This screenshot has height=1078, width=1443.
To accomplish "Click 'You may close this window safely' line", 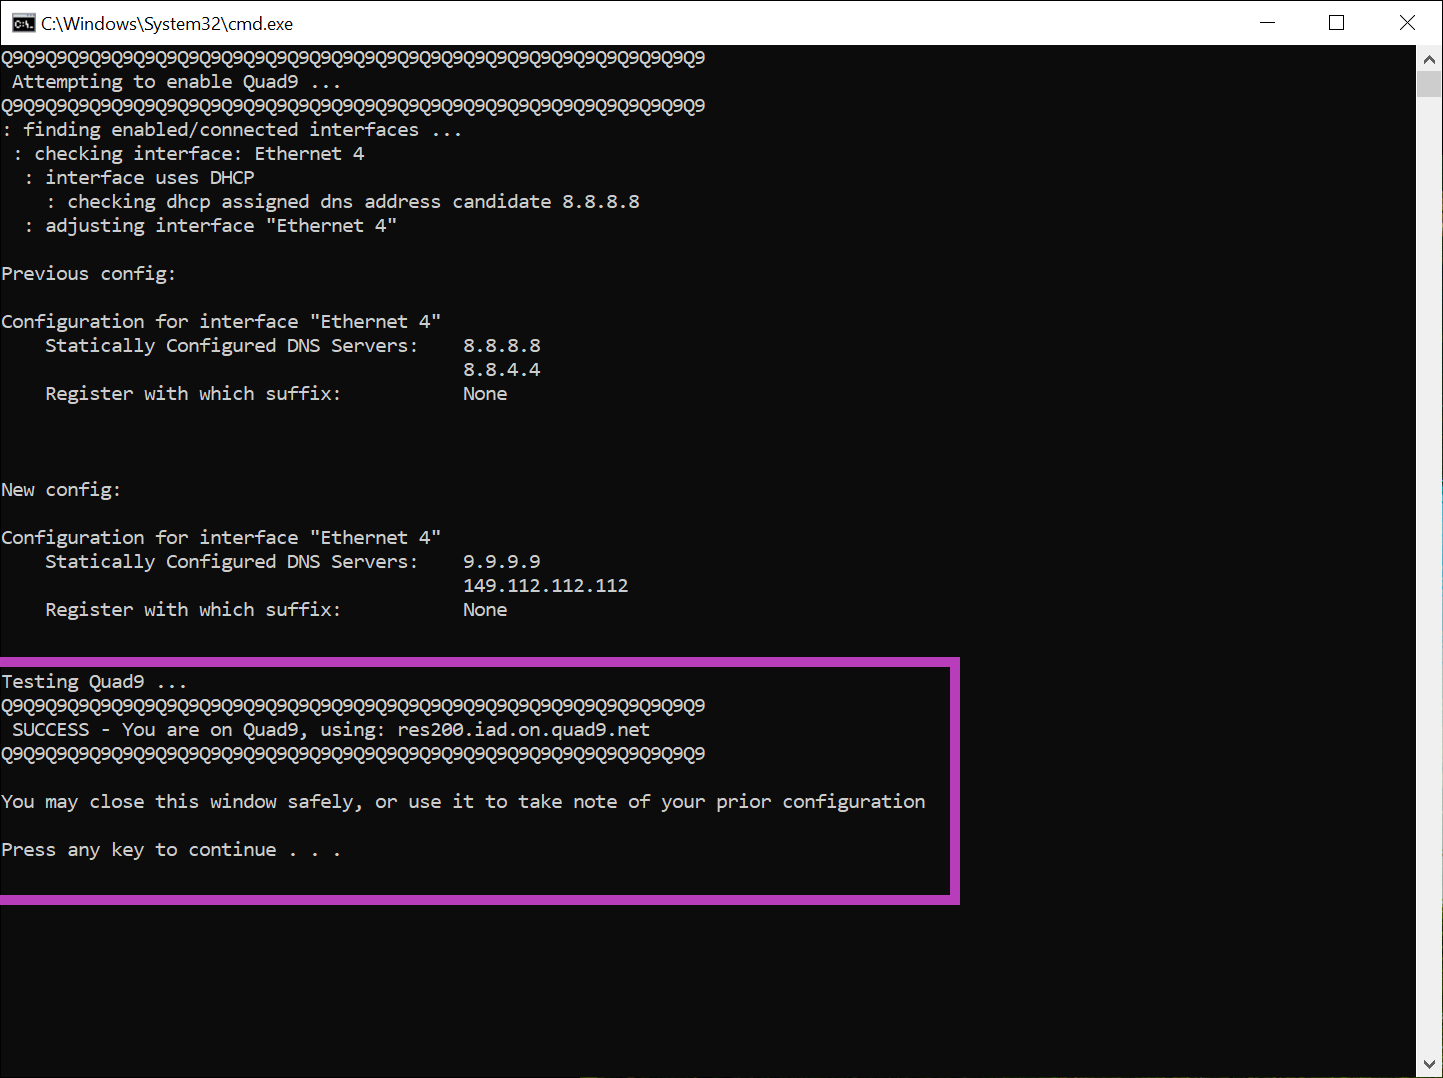I will tap(464, 802).
